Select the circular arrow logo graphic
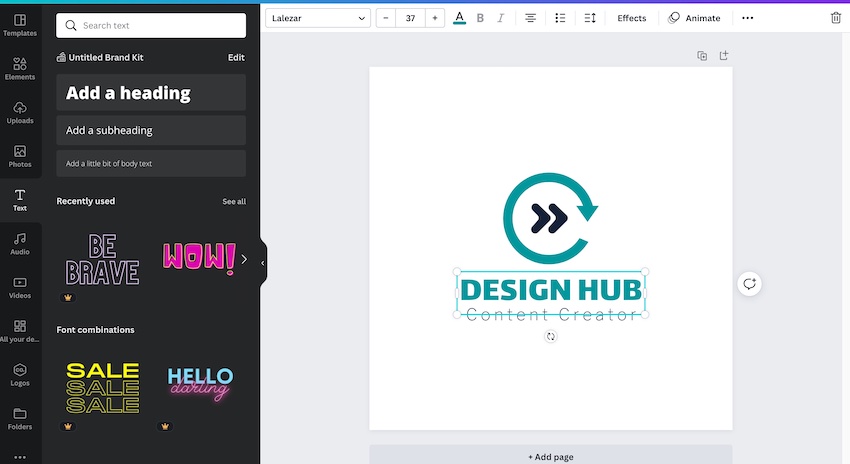This screenshot has width=850, height=464. pos(550,218)
